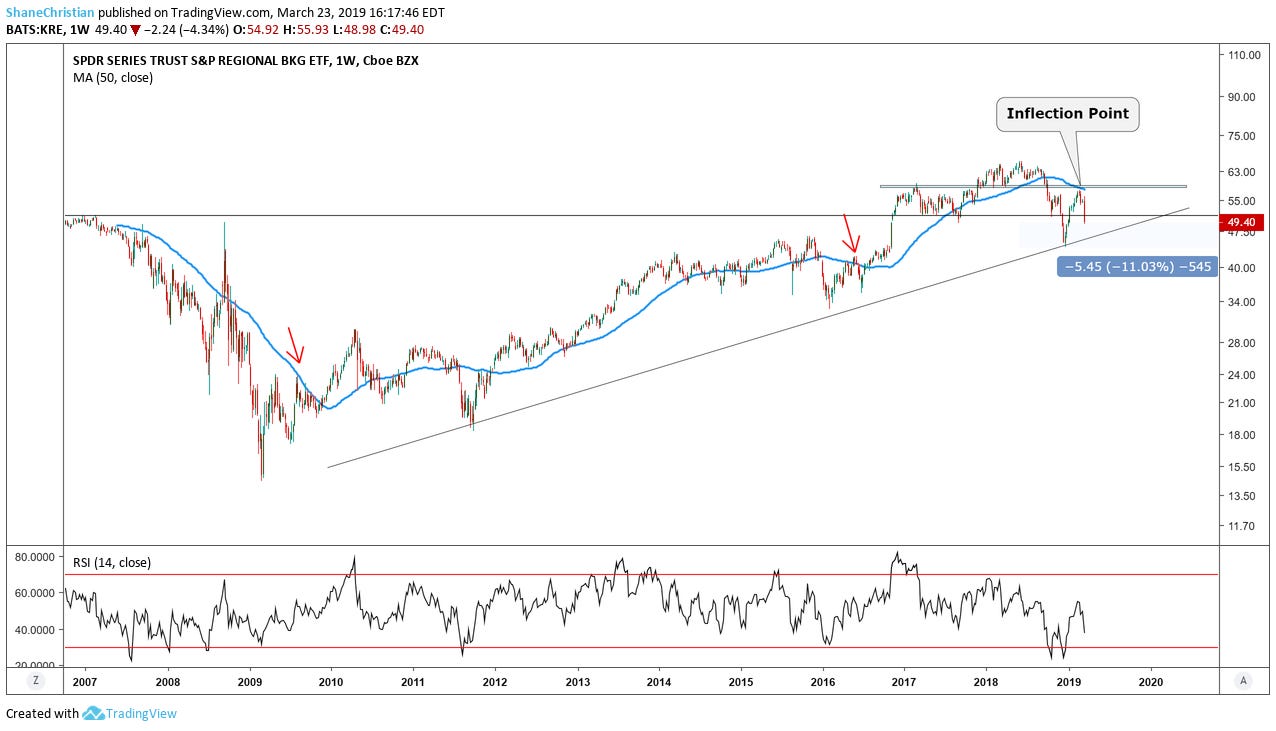Open the TradingView link in the footer
The width and height of the screenshot is (1276, 731).
[x=142, y=714]
